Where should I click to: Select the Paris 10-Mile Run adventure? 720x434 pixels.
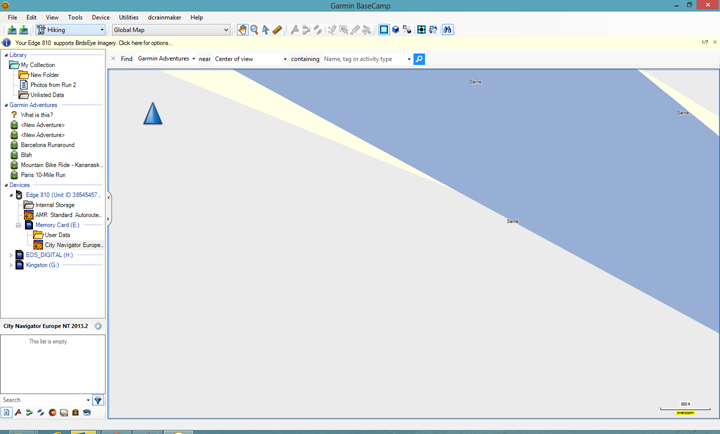tap(43, 175)
